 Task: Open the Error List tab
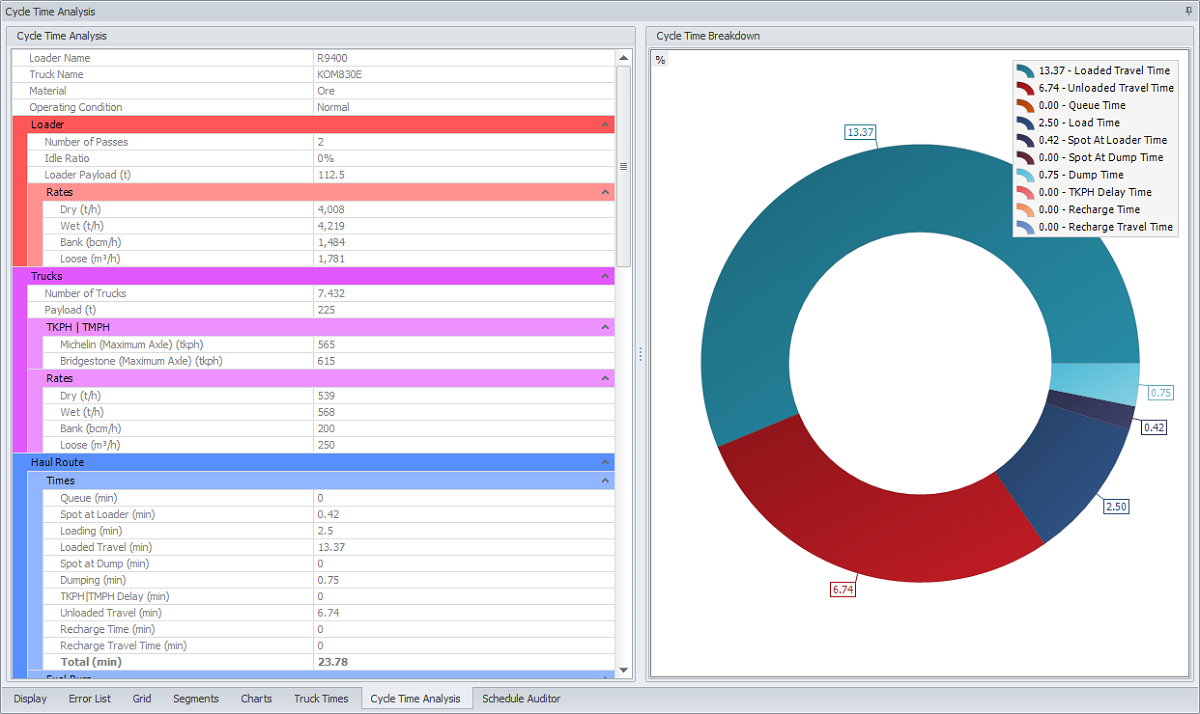point(90,699)
